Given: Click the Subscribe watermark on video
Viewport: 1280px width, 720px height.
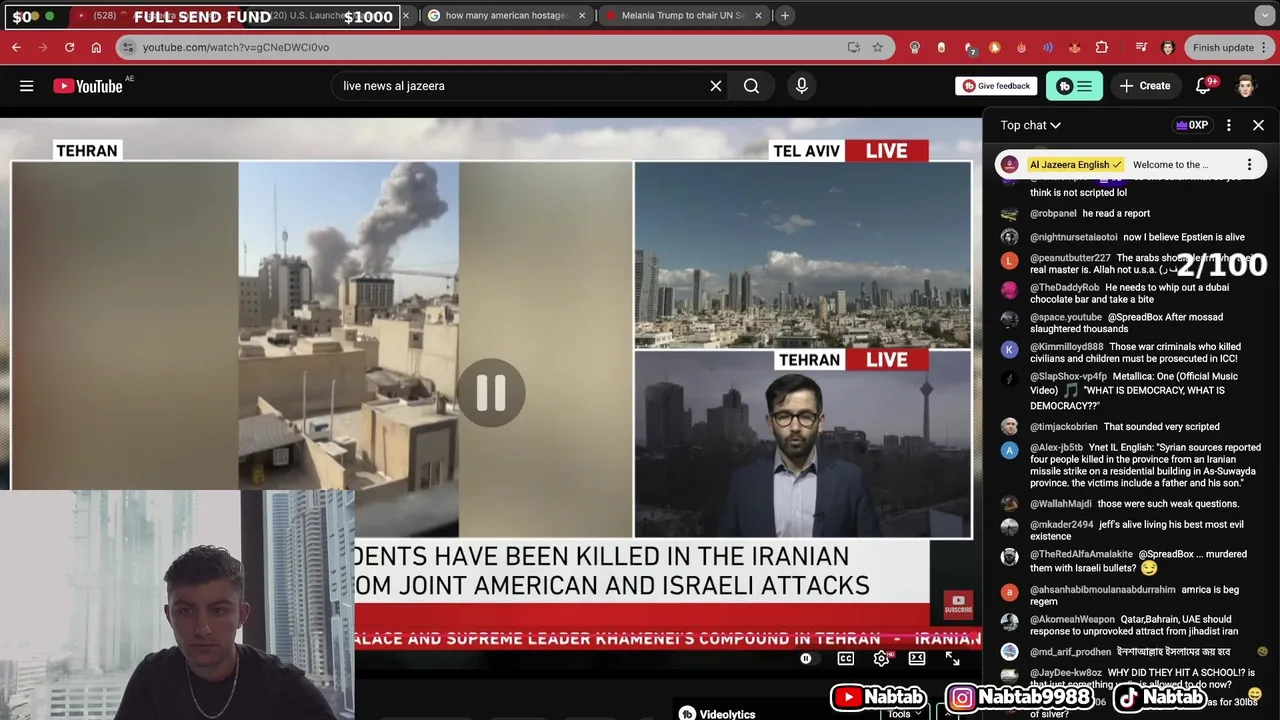Looking at the screenshot, I should pyautogui.click(x=958, y=604).
